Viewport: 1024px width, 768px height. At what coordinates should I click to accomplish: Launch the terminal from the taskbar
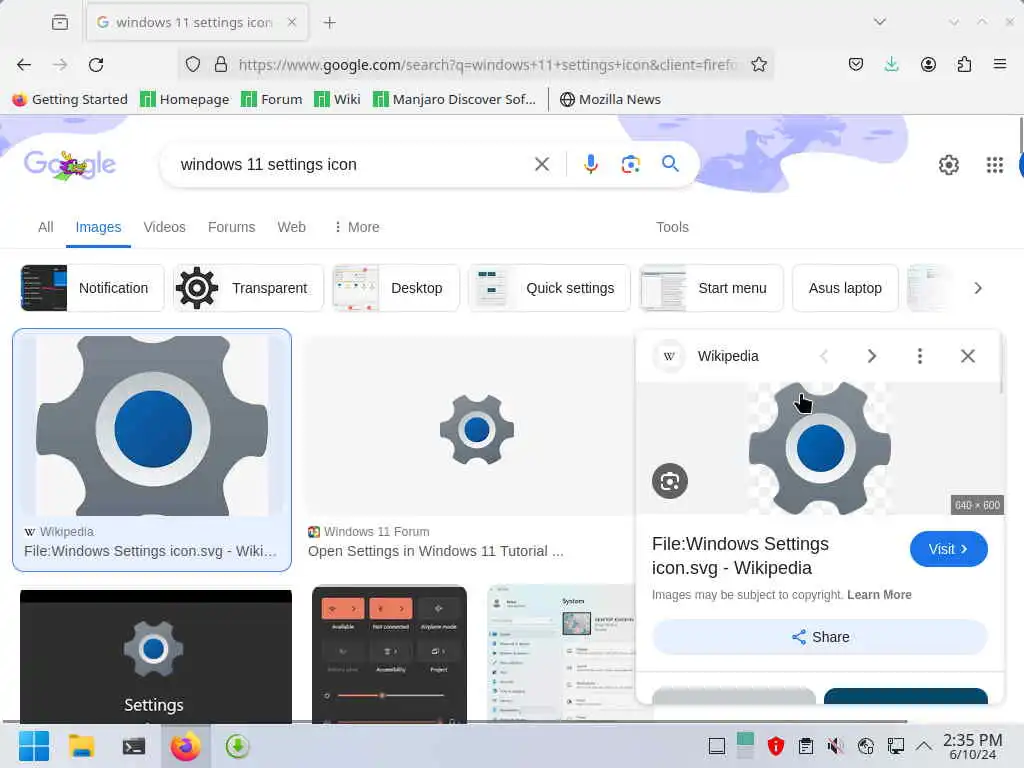[x=133, y=746]
